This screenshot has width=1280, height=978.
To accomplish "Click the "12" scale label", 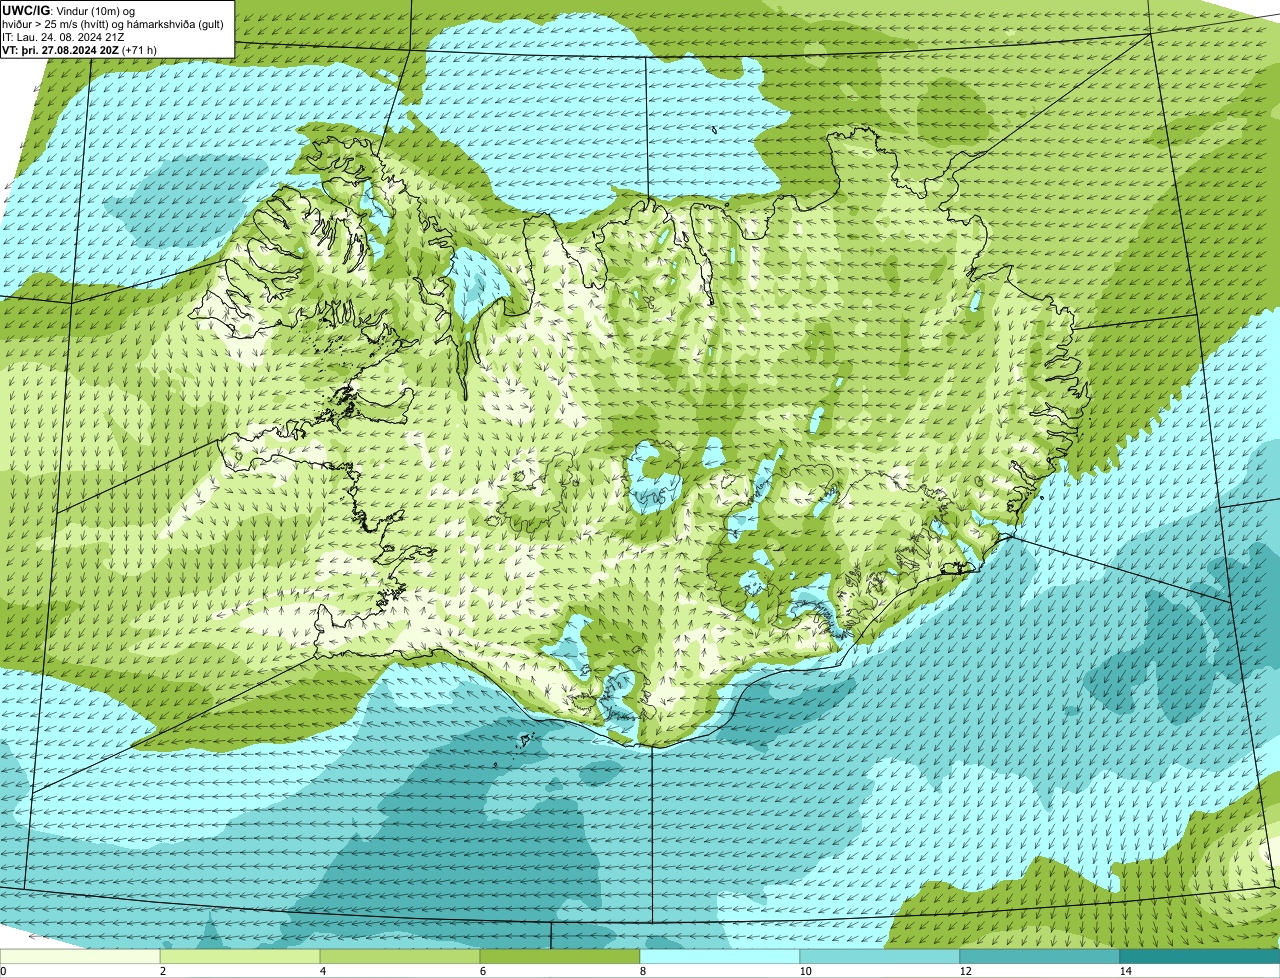I will [965, 971].
